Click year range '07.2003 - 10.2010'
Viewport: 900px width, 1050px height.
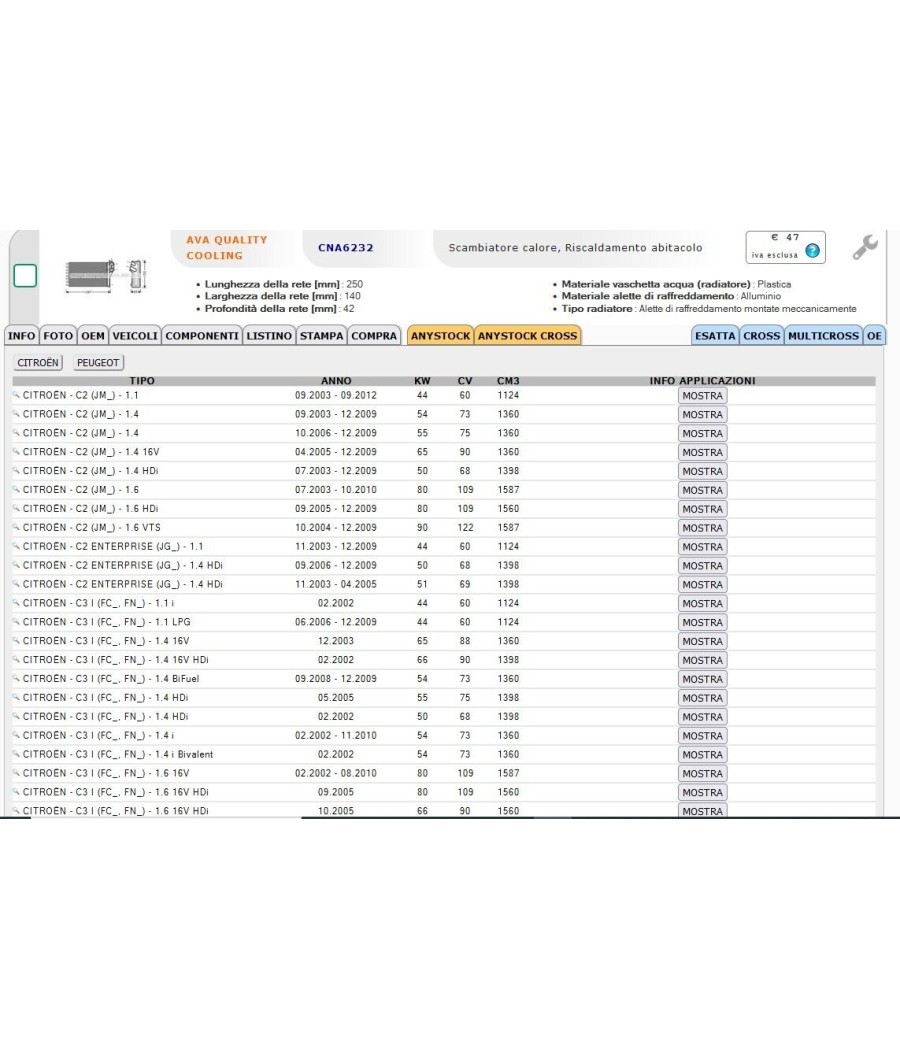coord(336,490)
